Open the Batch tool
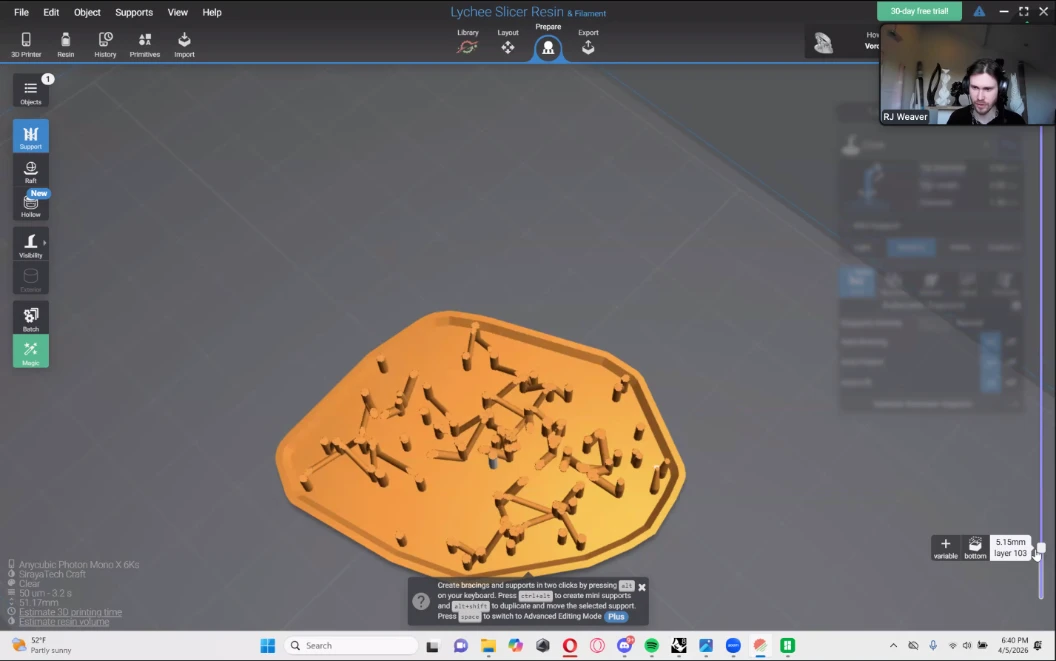Image resolution: width=1056 pixels, height=661 pixels. pos(31,318)
